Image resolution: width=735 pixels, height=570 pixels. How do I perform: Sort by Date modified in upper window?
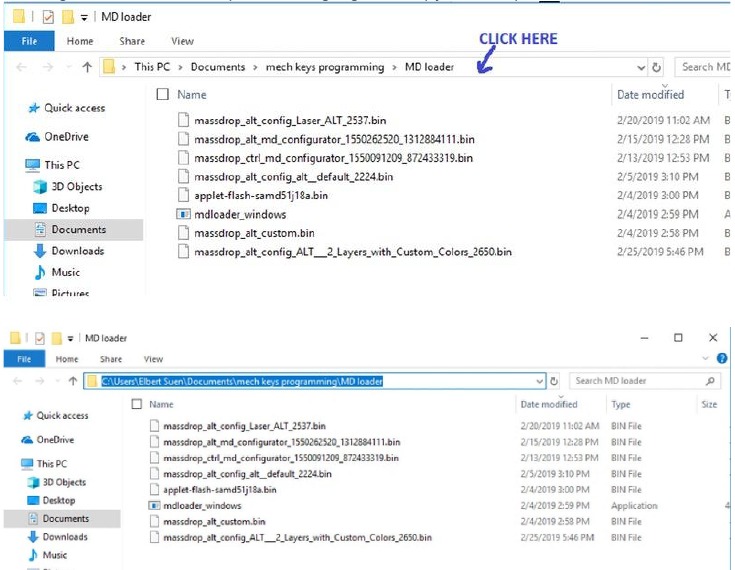650,95
